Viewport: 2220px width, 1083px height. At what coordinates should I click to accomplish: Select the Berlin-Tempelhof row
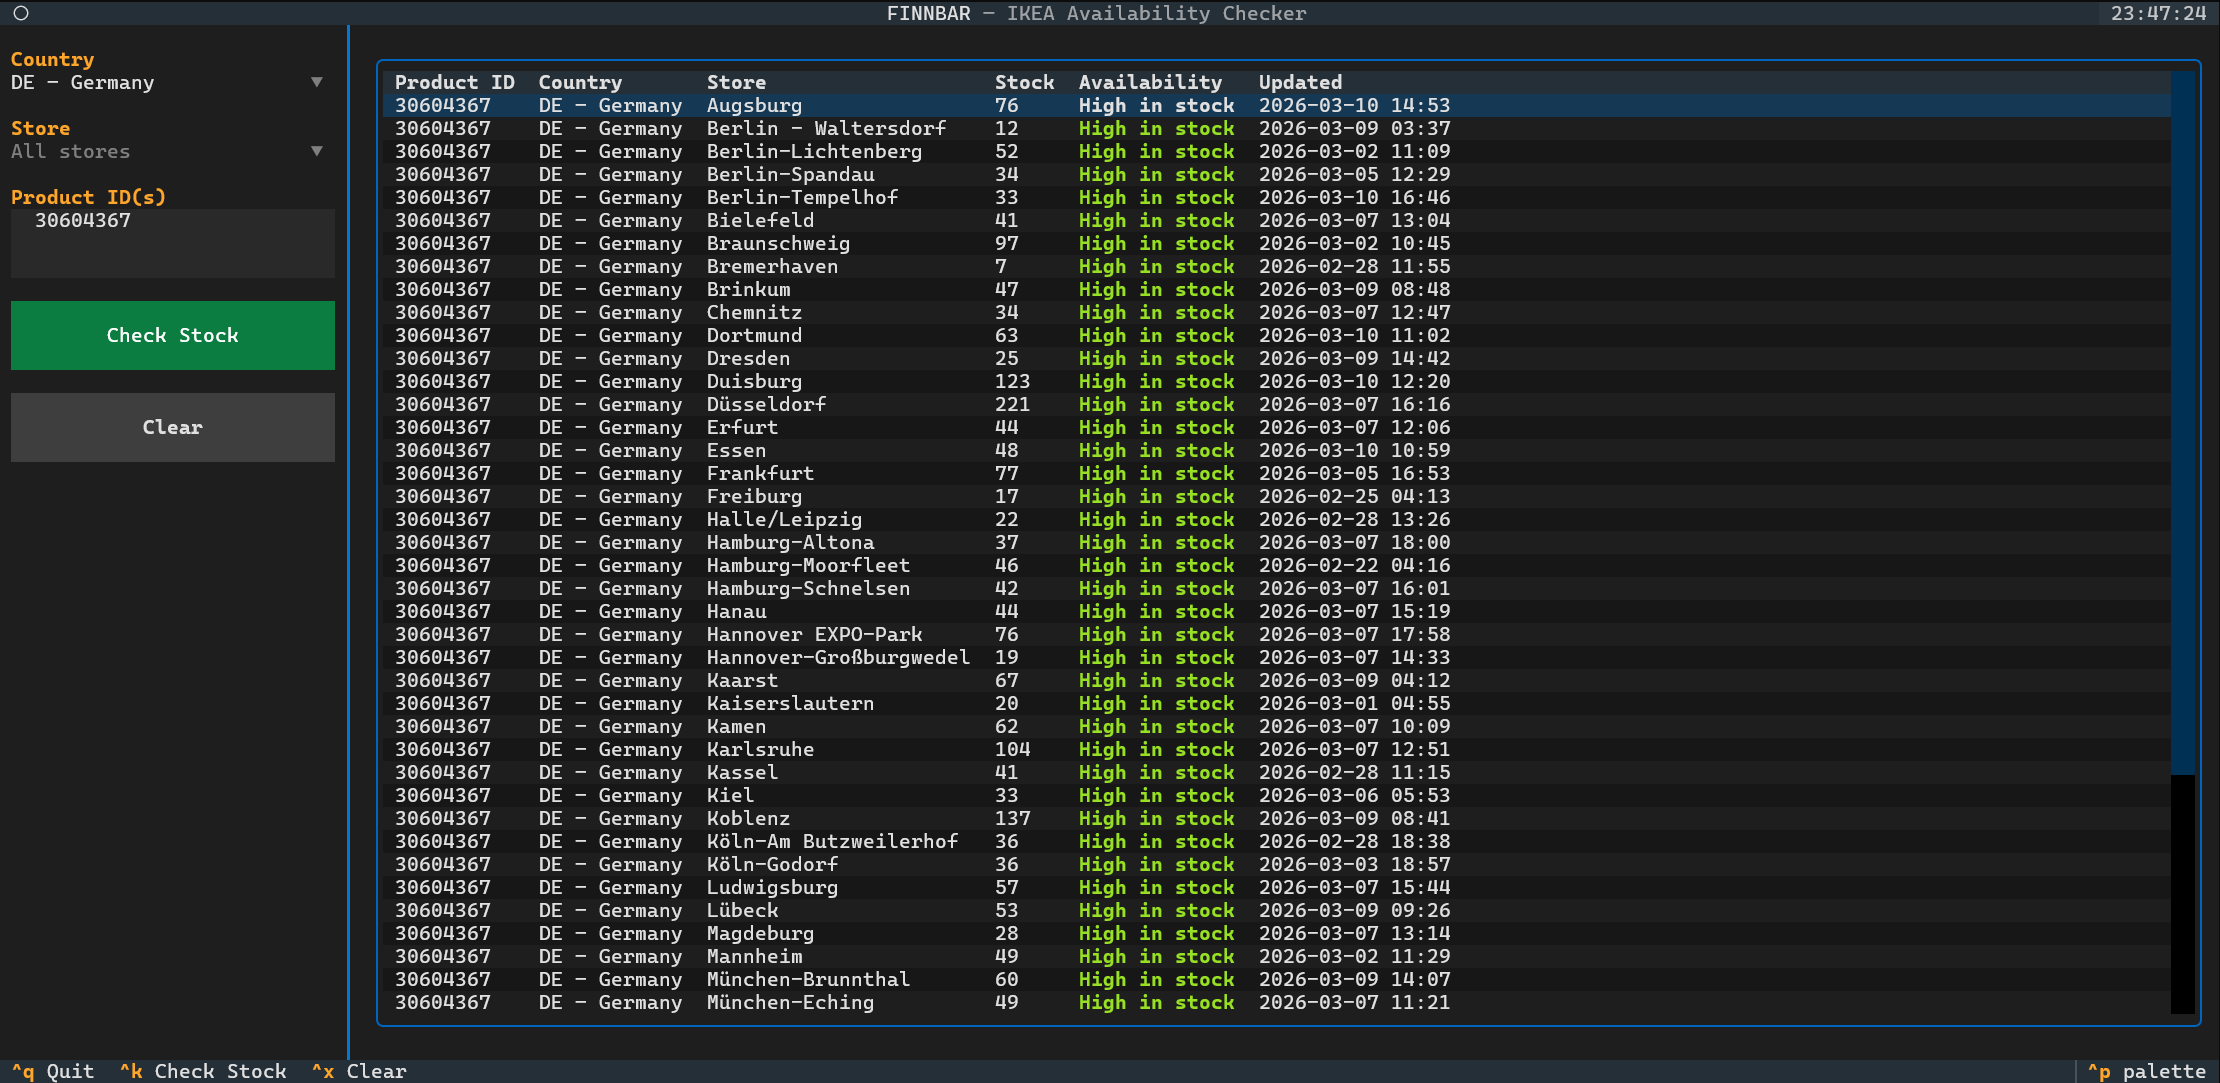point(802,197)
